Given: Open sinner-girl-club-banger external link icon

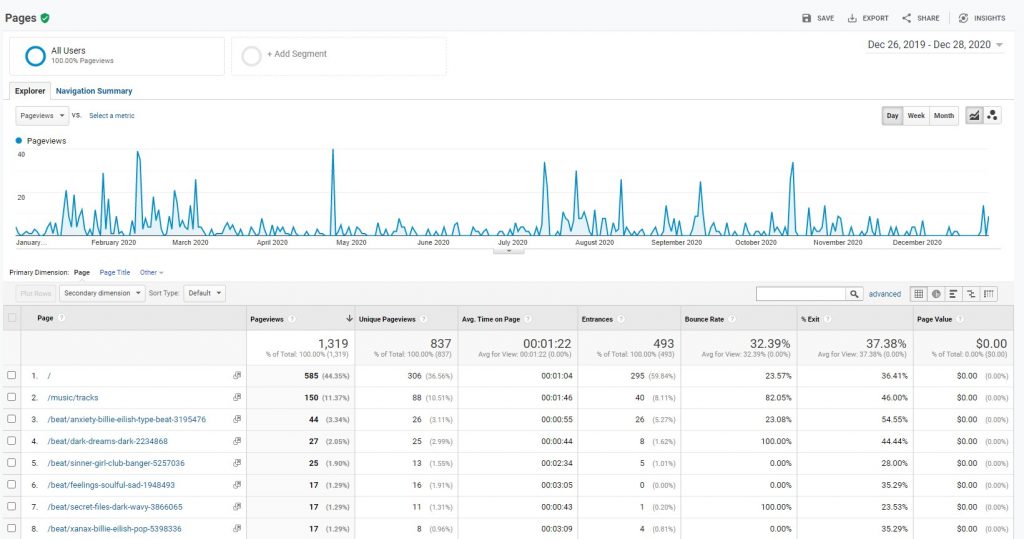Looking at the screenshot, I should 237,463.
